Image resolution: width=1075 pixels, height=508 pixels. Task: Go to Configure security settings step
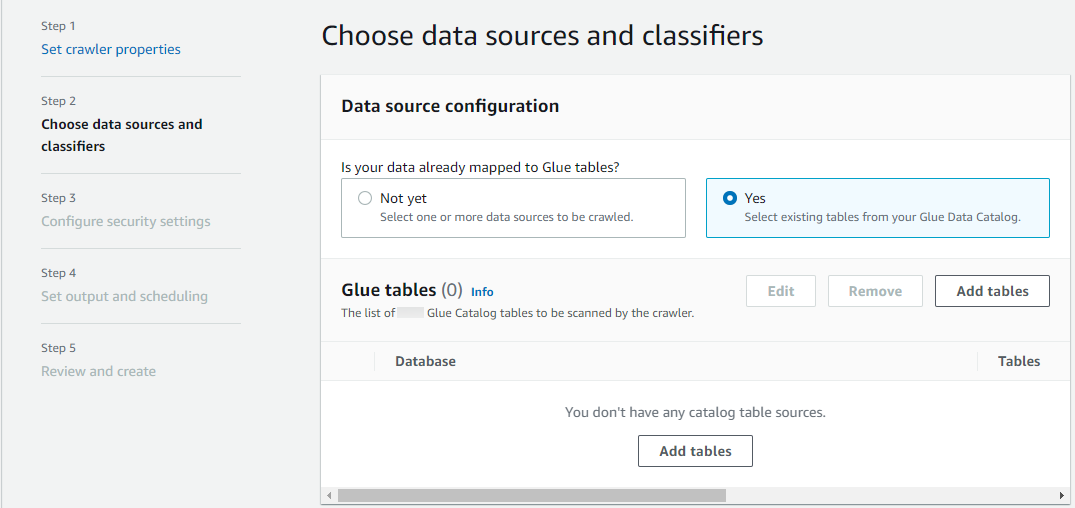[126, 221]
